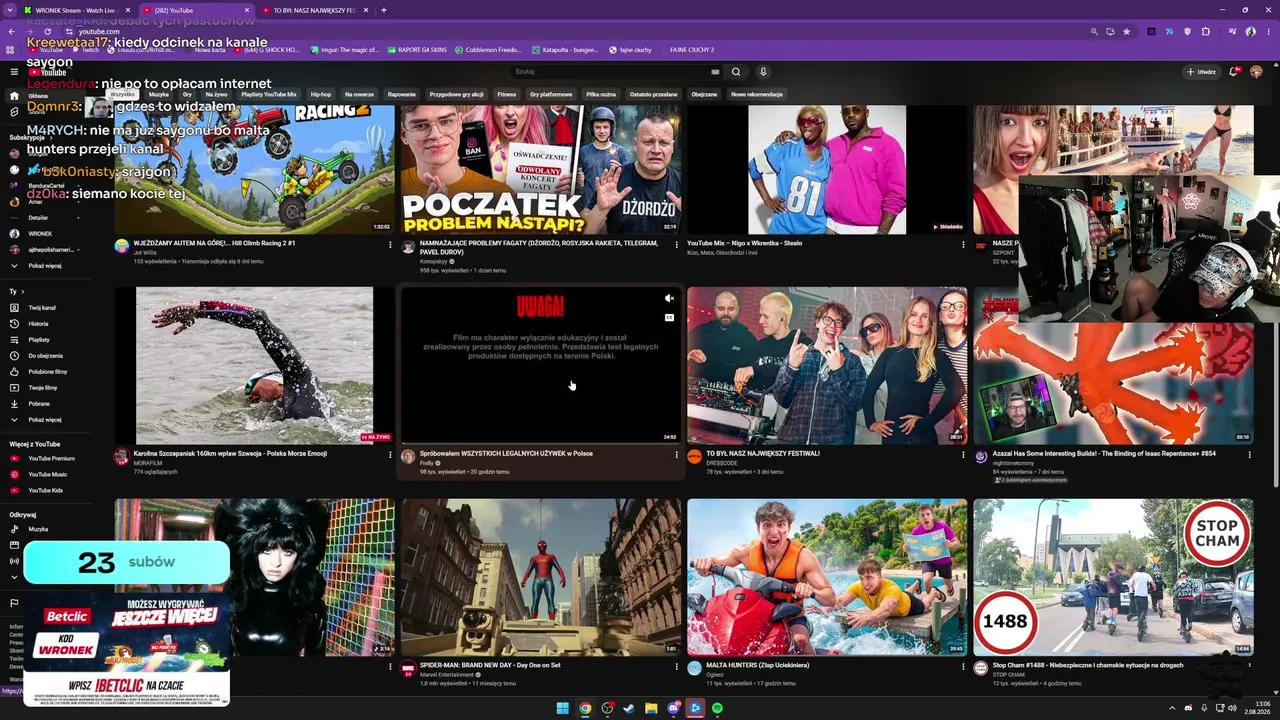Open YouTube Kids from sidebar
This screenshot has height=720, width=1280.
pyautogui.click(x=45, y=491)
